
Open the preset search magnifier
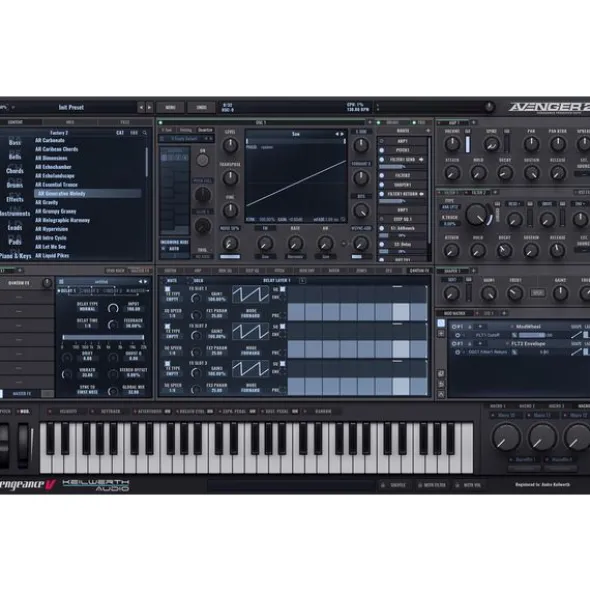pos(145,133)
